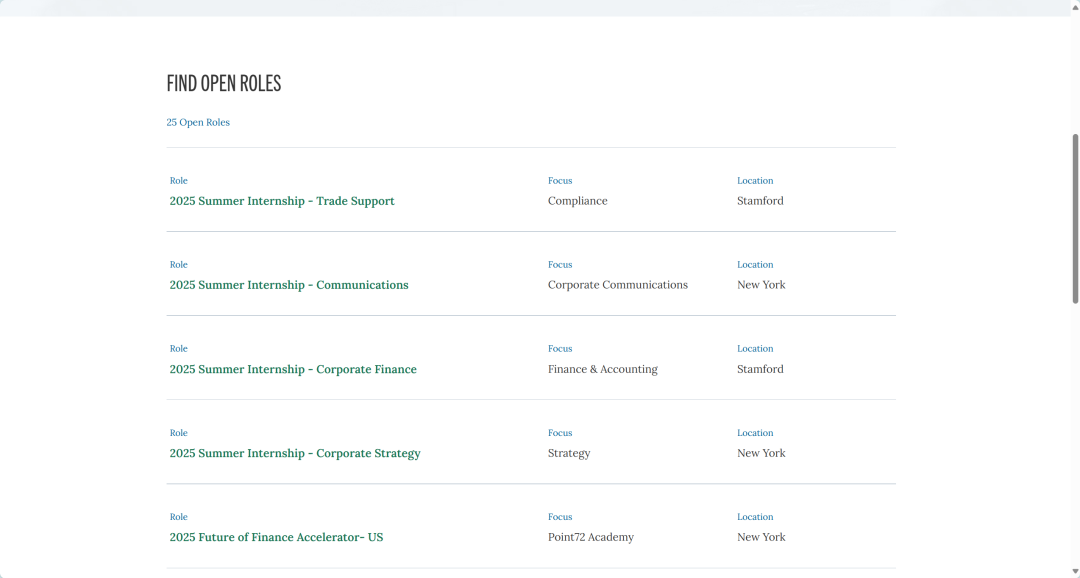
Task: Click the 25 Open Roles count text
Action: tap(198, 123)
